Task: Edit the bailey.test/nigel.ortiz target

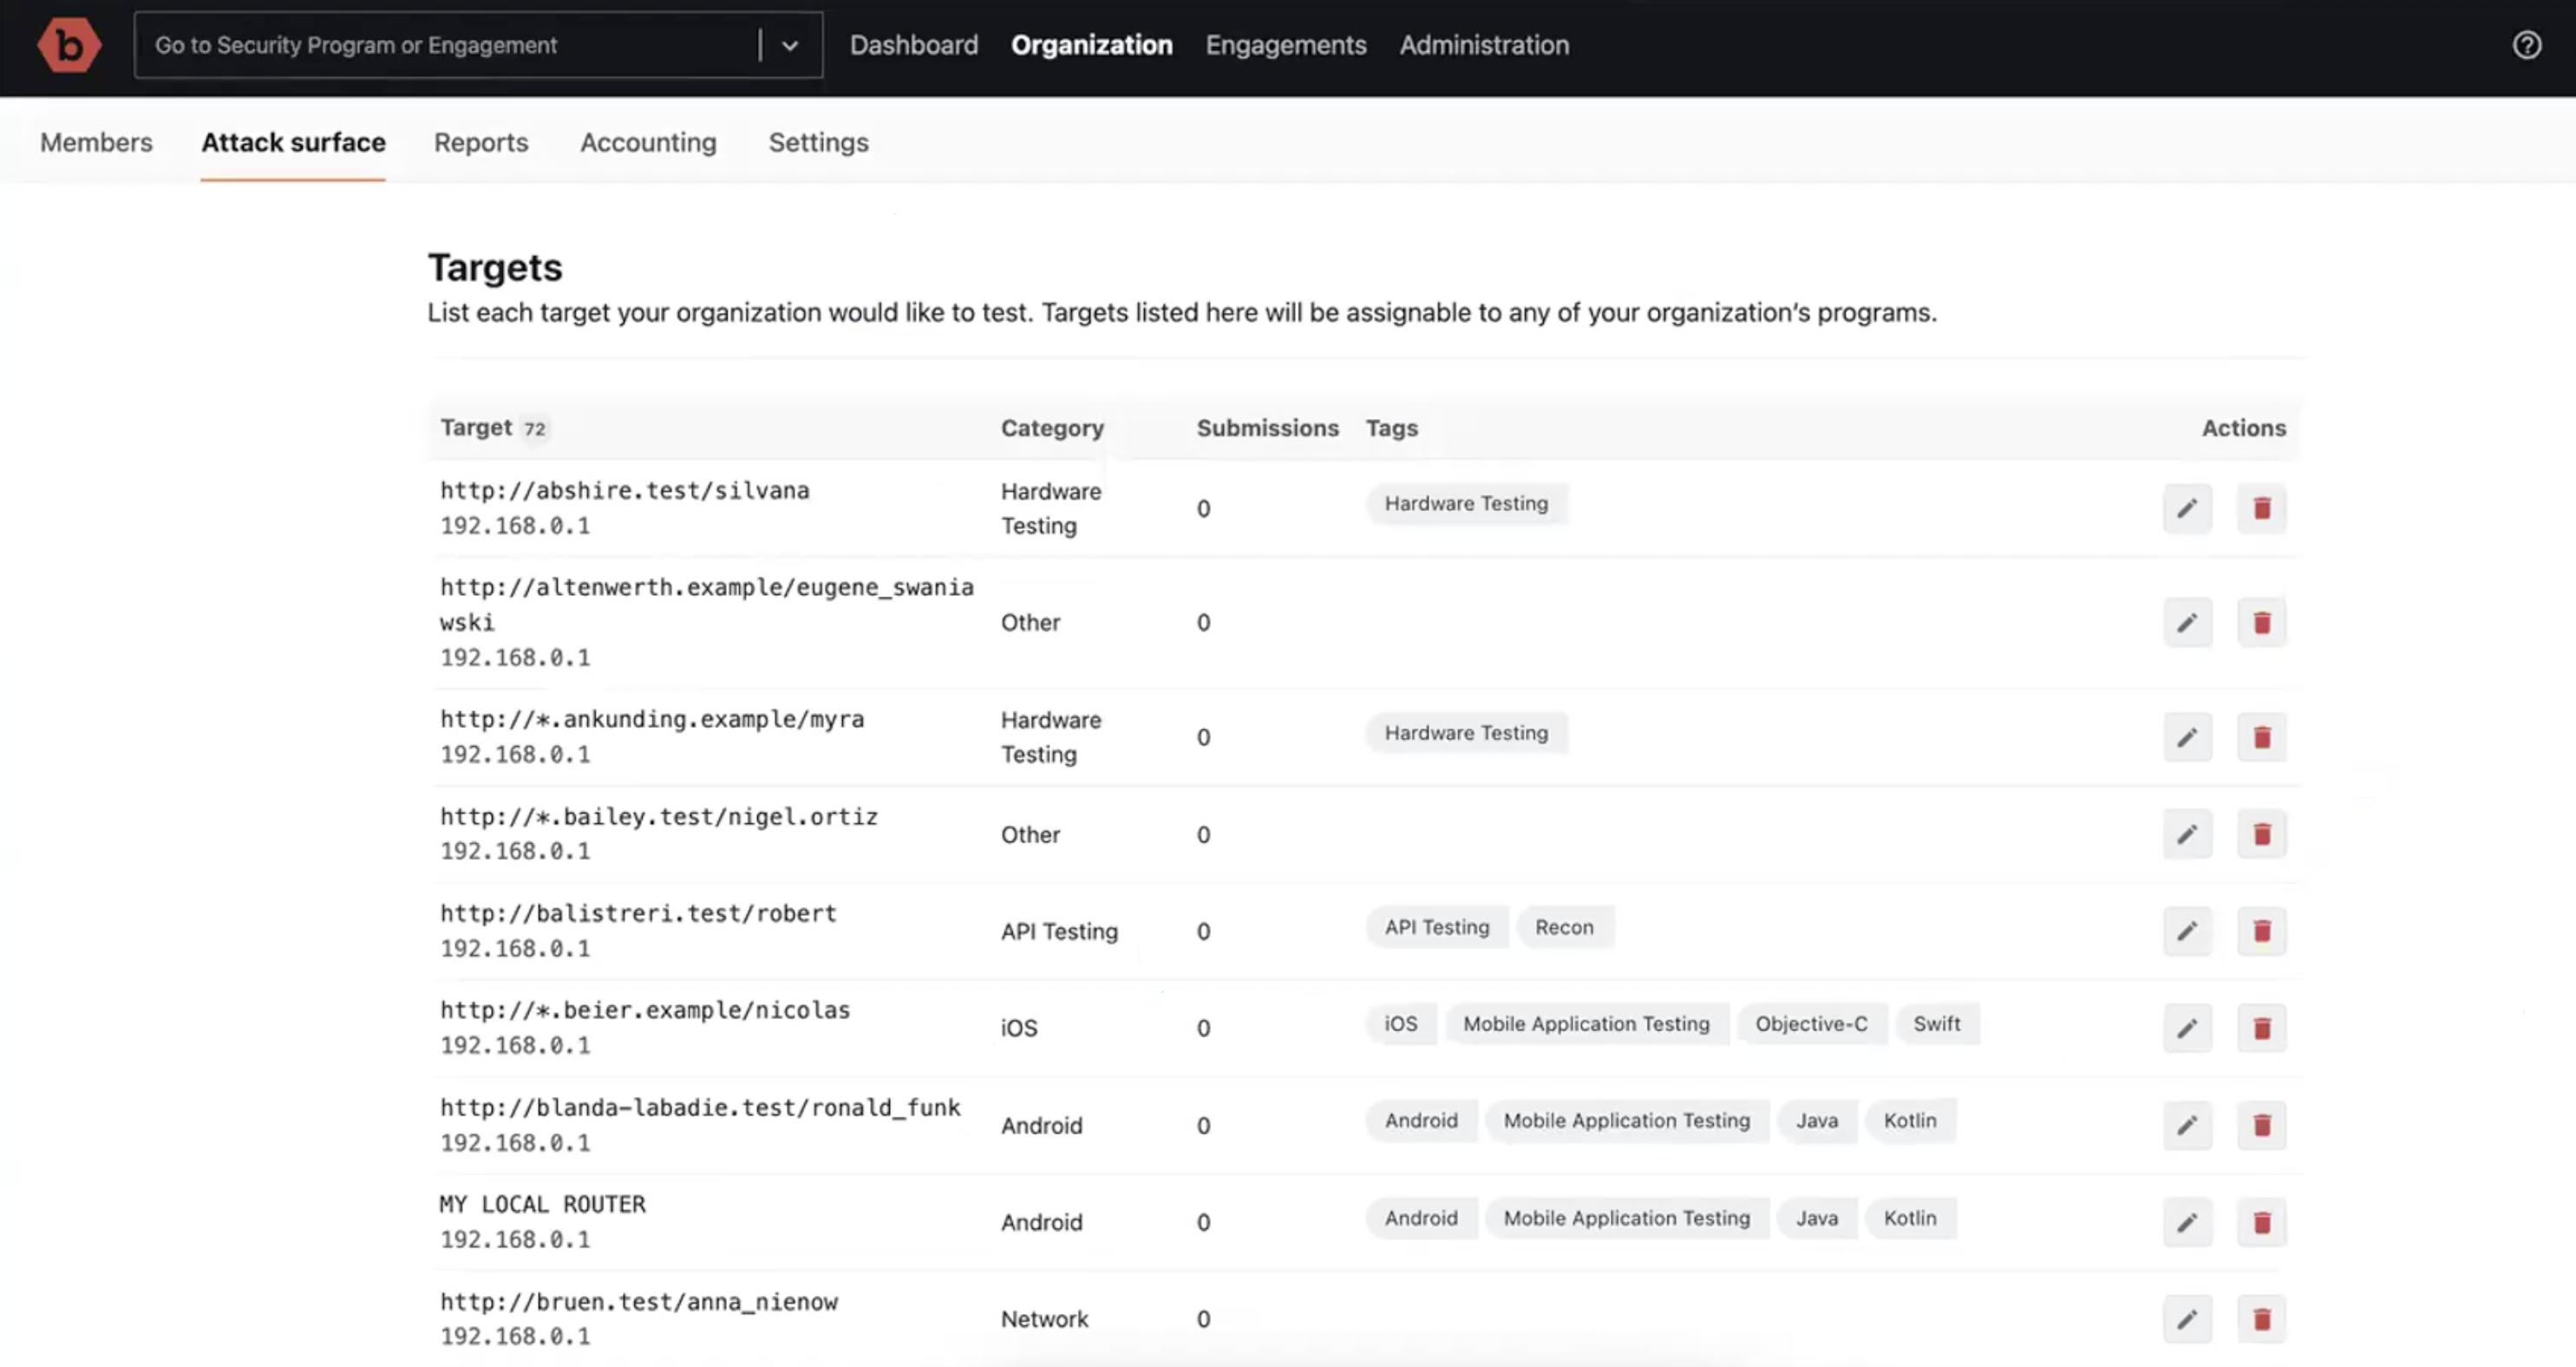Action: tap(2187, 834)
